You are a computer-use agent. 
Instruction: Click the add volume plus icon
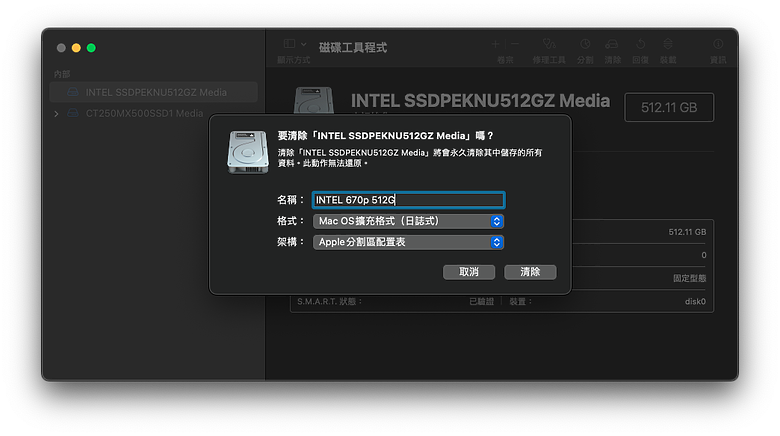tap(495, 44)
